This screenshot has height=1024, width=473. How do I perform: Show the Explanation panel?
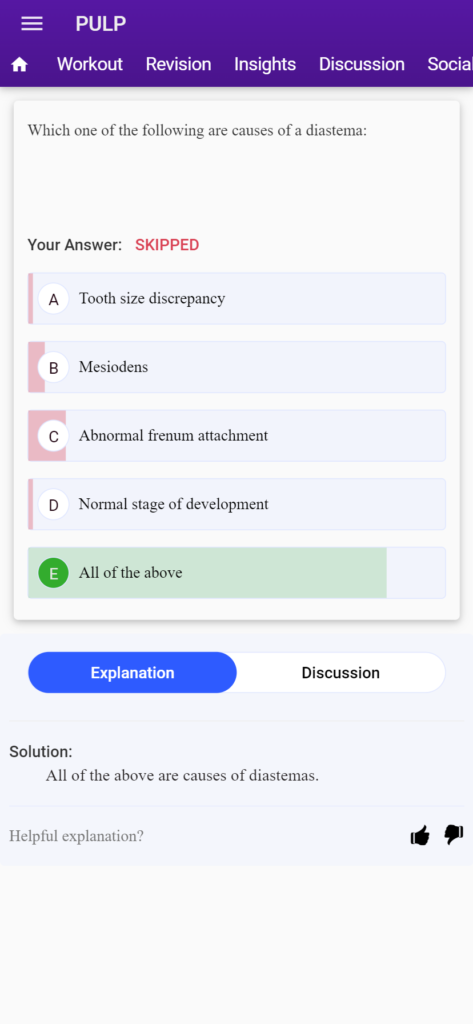click(x=133, y=673)
